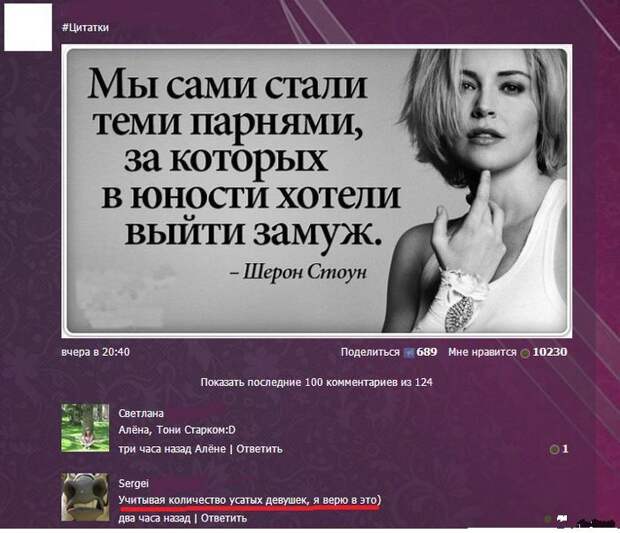Open the #Цитатки community link
The width and height of the screenshot is (620, 533).
point(85,27)
